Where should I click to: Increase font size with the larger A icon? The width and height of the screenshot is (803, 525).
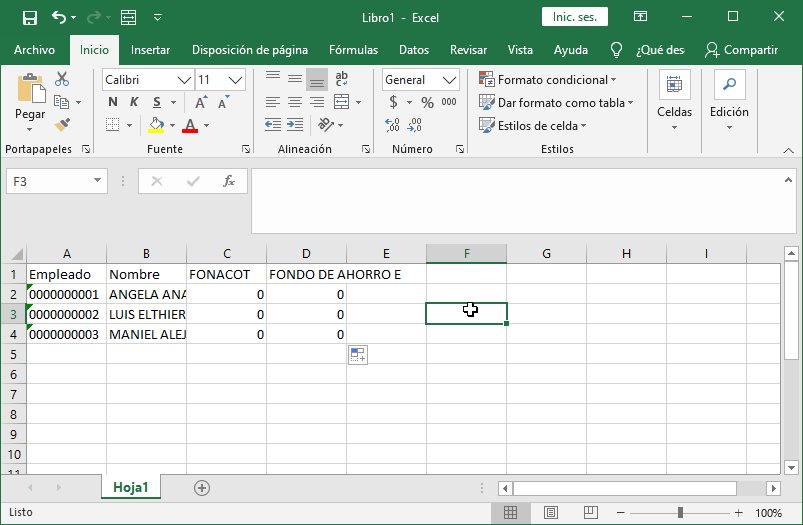(x=201, y=102)
